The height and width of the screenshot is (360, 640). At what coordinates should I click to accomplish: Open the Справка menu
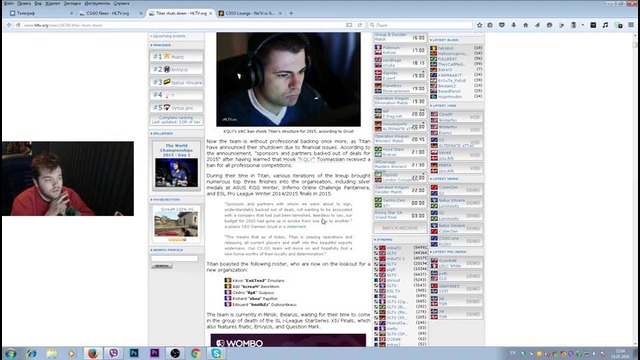121,3
